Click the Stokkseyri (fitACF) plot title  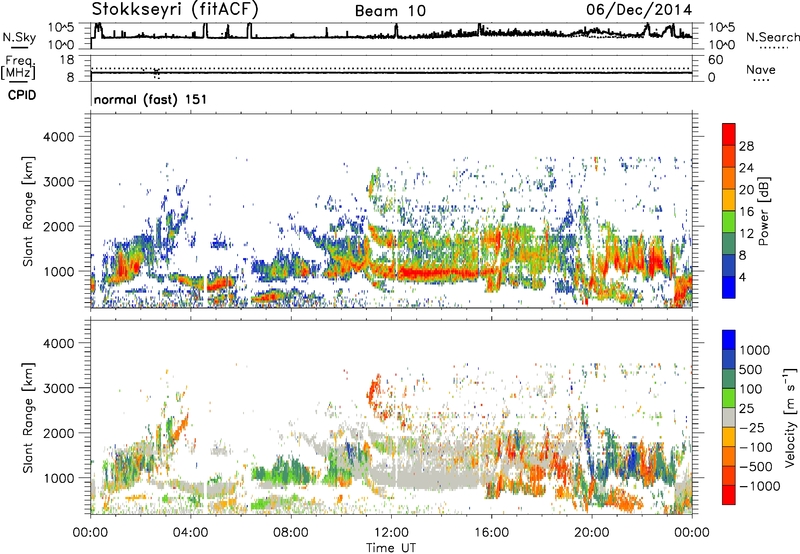tap(174, 9)
